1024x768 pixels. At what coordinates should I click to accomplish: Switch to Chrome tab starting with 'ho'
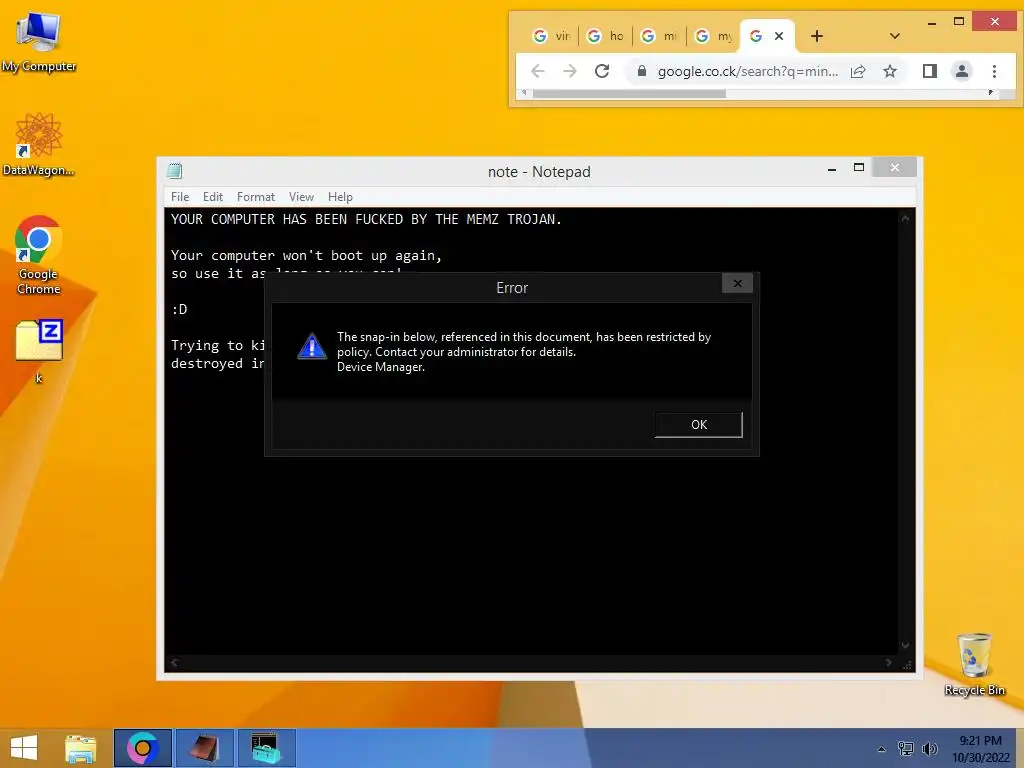coord(605,36)
